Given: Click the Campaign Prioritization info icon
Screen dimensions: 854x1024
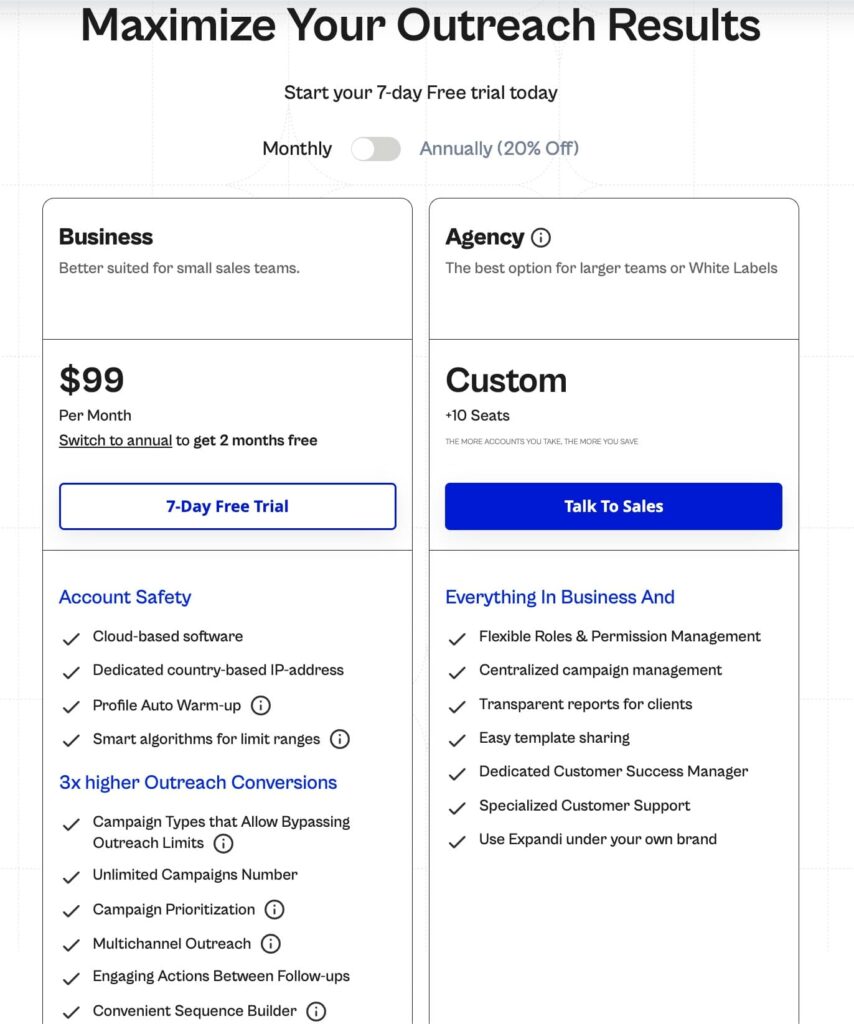Looking at the screenshot, I should tap(274, 910).
